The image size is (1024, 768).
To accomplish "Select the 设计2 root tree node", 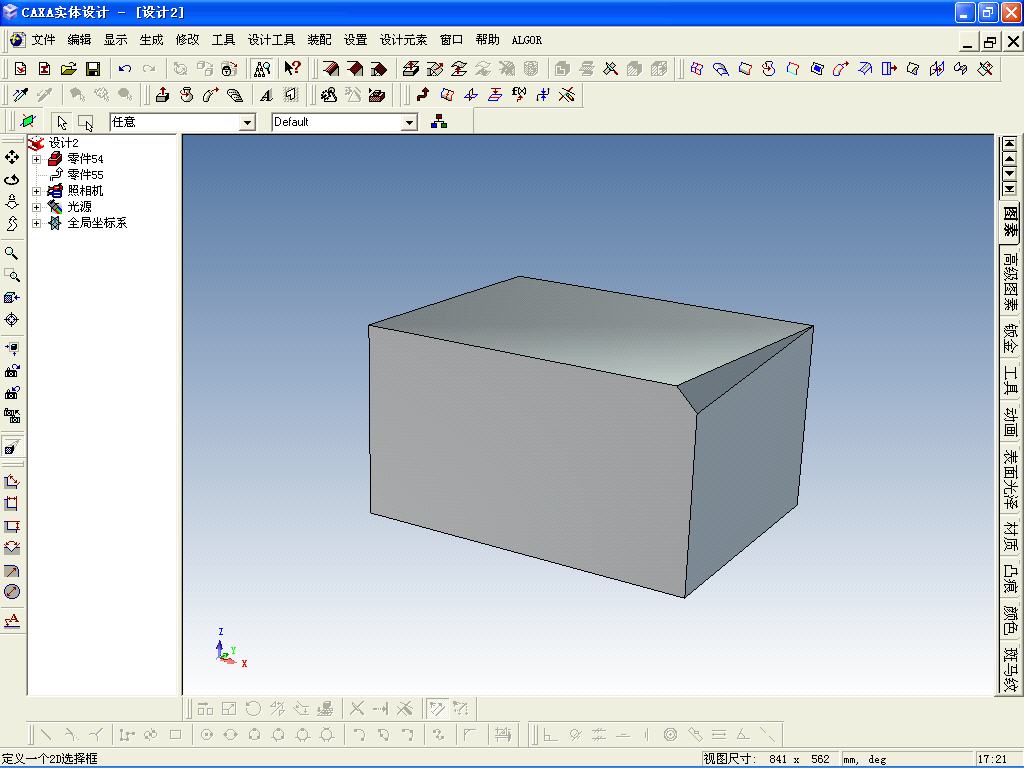I will pyautogui.click(x=64, y=143).
